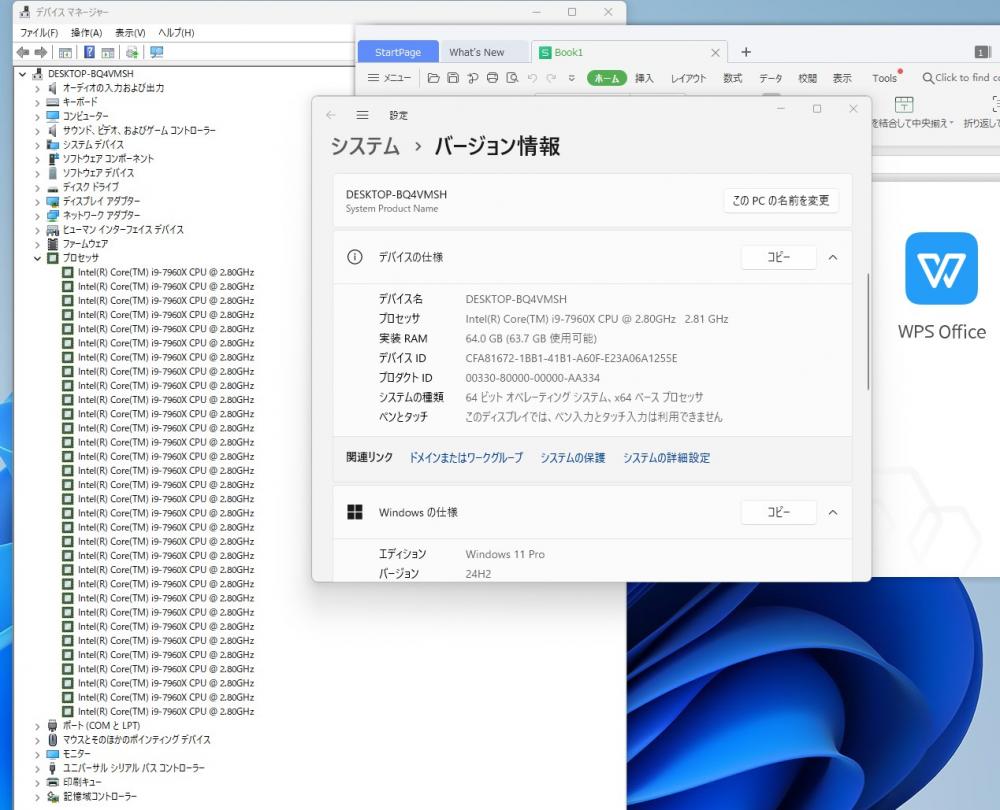Select the 数式 ribbon tab in WPS
Screen dimensions: 1000x810
[x=732, y=78]
